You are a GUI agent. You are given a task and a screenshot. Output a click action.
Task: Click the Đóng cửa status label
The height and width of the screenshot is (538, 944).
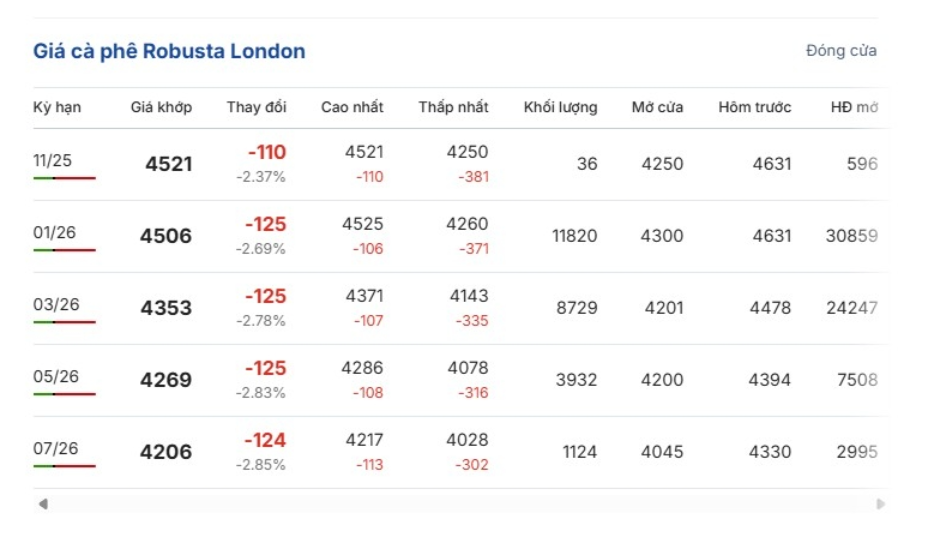841,51
